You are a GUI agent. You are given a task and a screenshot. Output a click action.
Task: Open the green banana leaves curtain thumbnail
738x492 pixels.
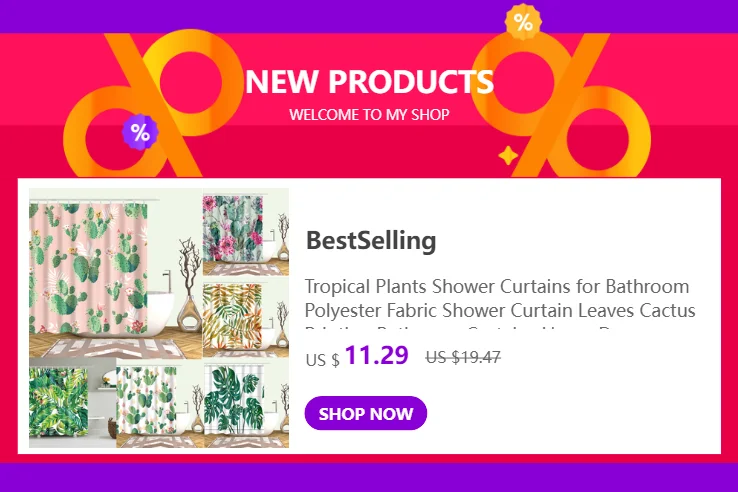72,403
